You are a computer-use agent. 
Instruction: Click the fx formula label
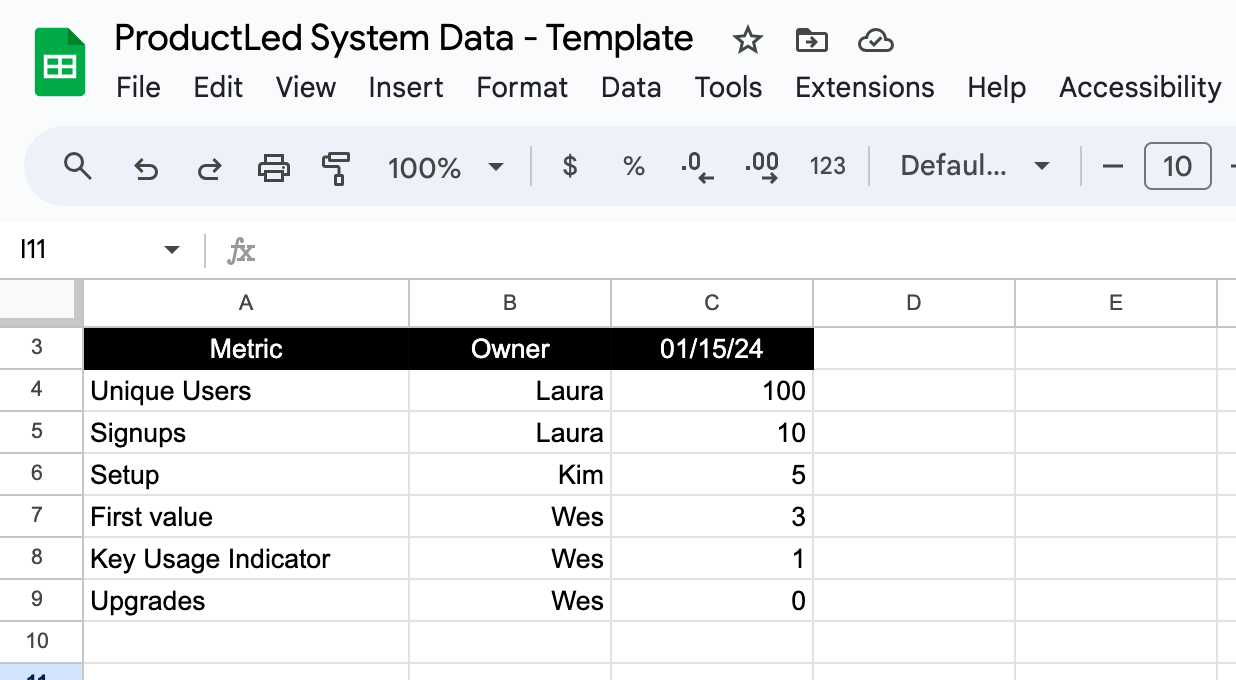[x=241, y=250]
